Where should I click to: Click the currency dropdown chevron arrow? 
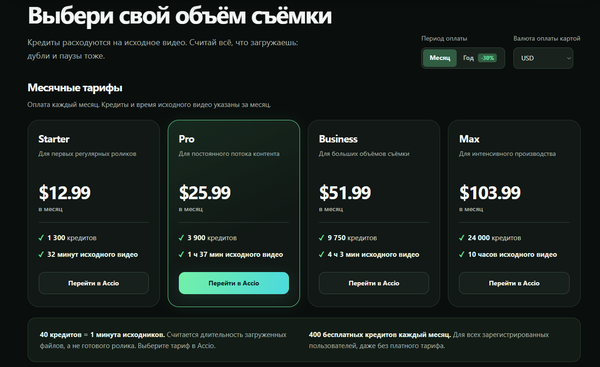(569, 58)
